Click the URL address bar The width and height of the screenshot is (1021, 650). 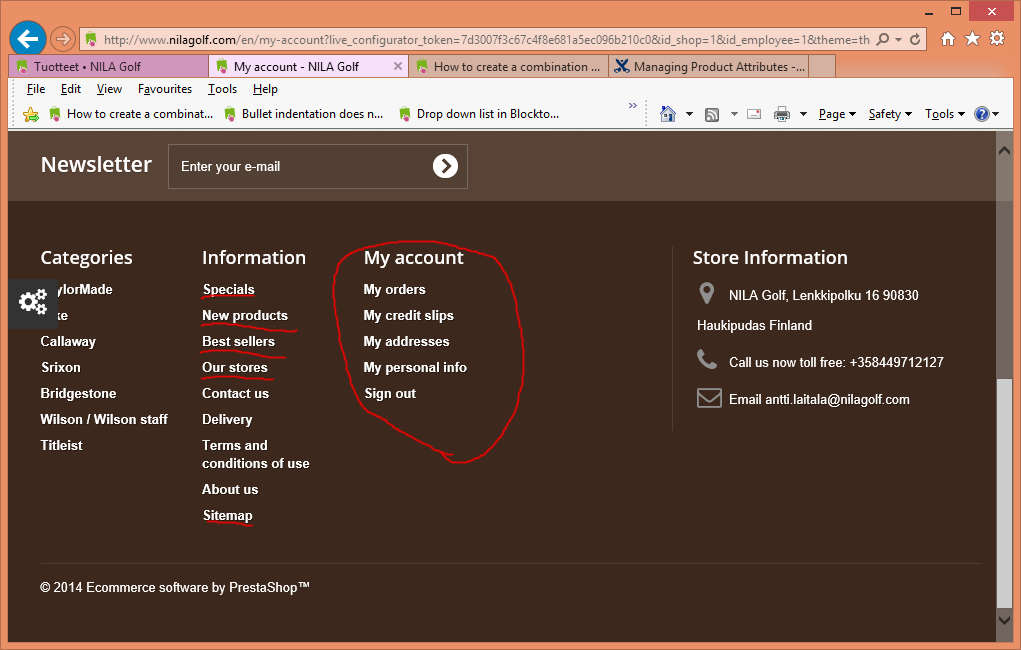coord(486,40)
